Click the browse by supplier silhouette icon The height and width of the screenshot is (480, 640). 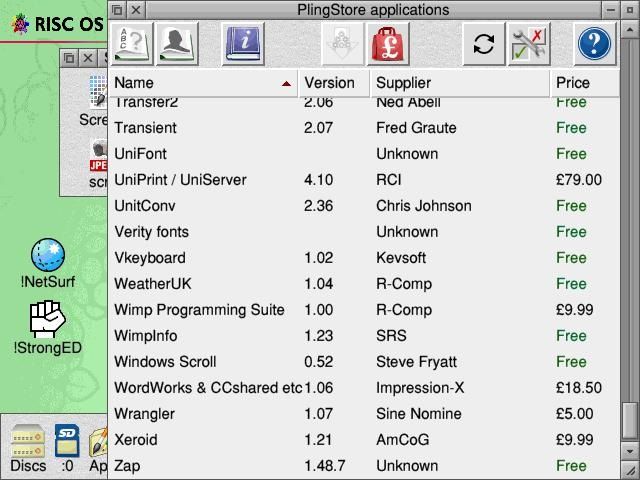pyautogui.click(x=177, y=44)
